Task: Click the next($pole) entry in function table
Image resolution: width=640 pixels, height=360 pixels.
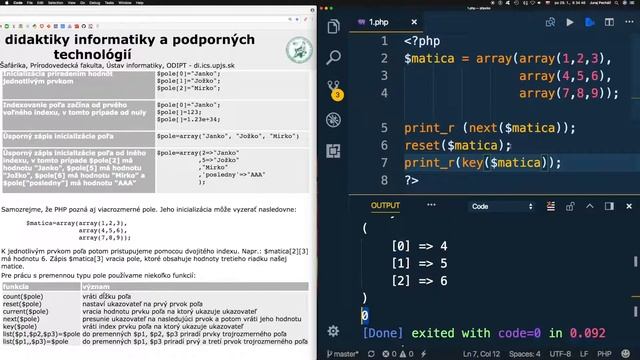Action: [21, 319]
